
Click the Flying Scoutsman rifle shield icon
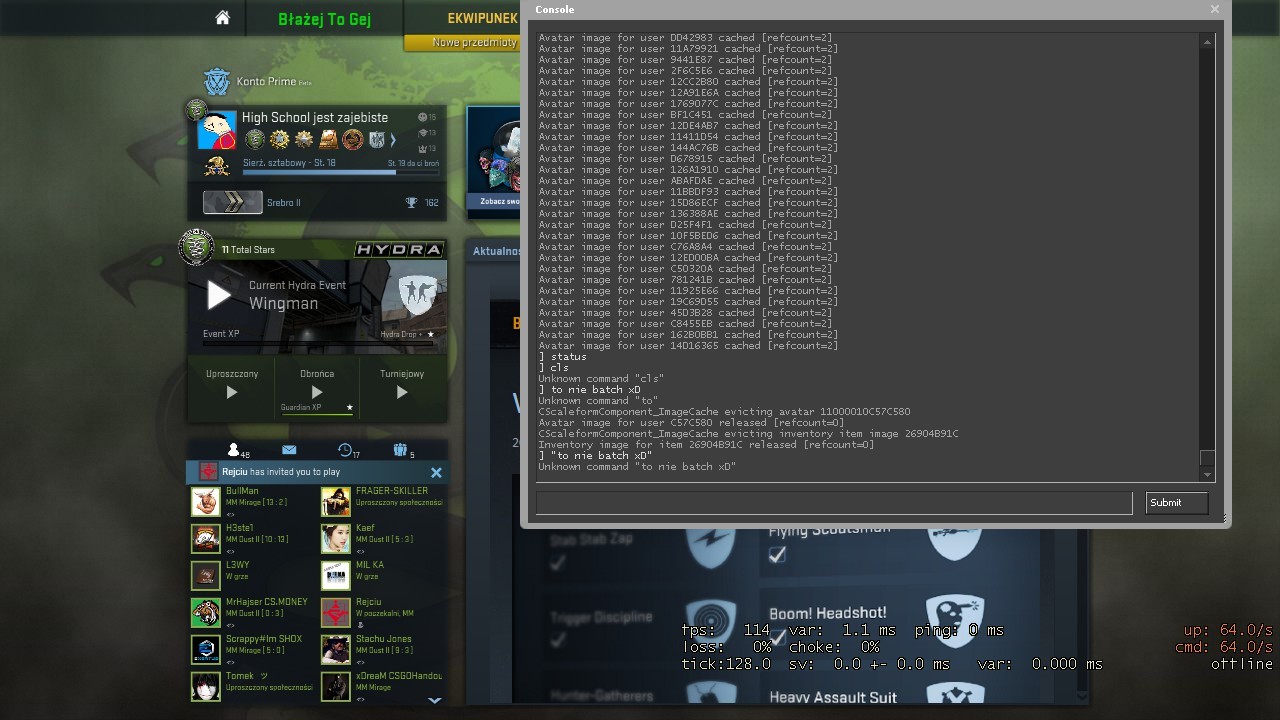pyautogui.click(x=955, y=541)
